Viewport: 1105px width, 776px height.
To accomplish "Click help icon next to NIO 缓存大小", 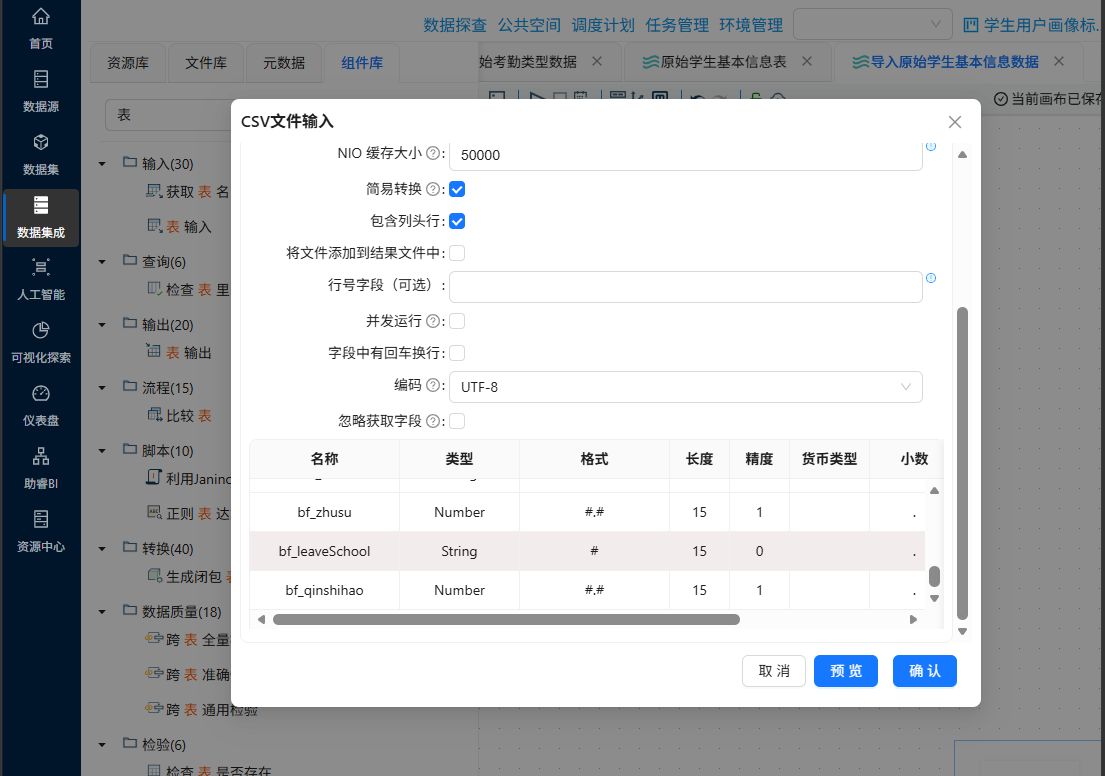I will pos(433,153).
